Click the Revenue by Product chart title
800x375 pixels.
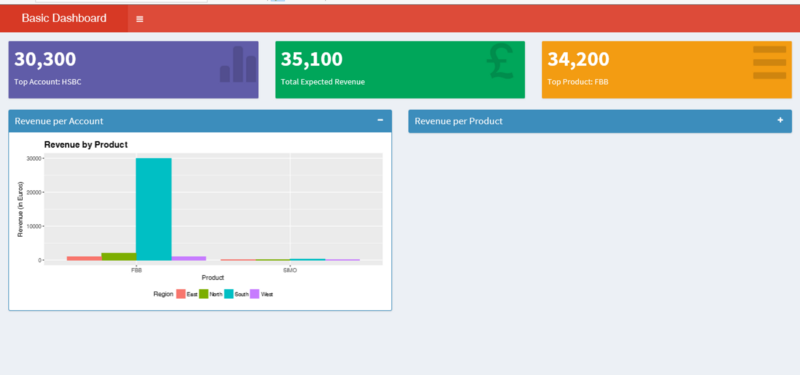pos(86,145)
